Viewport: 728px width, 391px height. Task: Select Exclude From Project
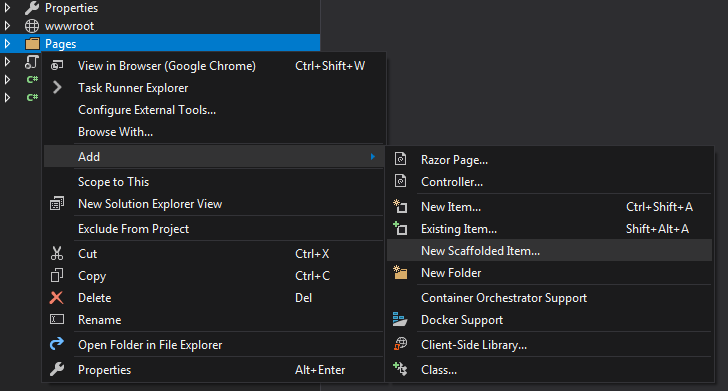(x=214, y=229)
